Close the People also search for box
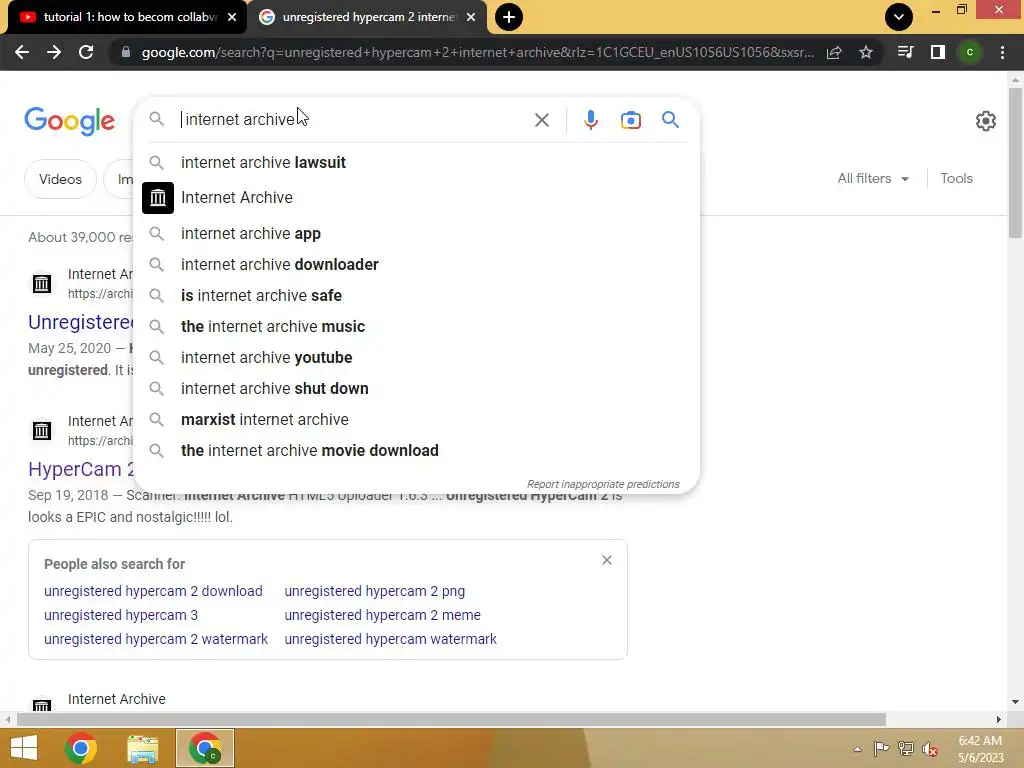This screenshot has height=768, width=1024. [607, 560]
